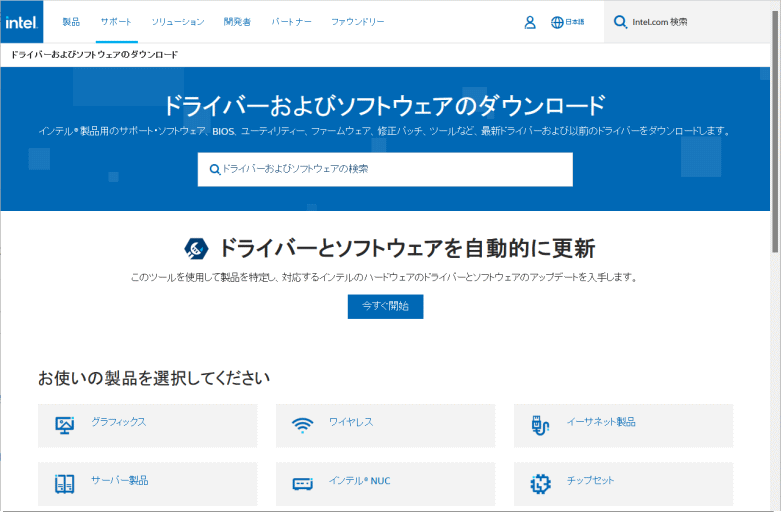Viewport: 781px width, 512px height.
Task: Open the サーバー製品 link
Action: pos(120,480)
